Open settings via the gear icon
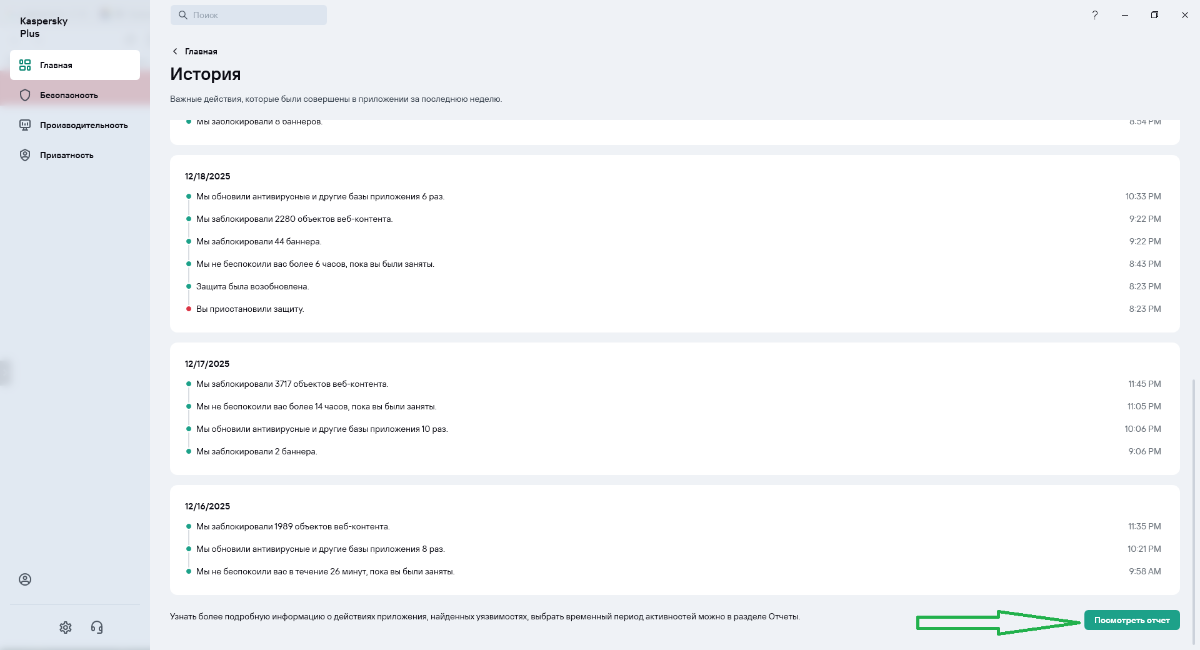 pos(65,627)
